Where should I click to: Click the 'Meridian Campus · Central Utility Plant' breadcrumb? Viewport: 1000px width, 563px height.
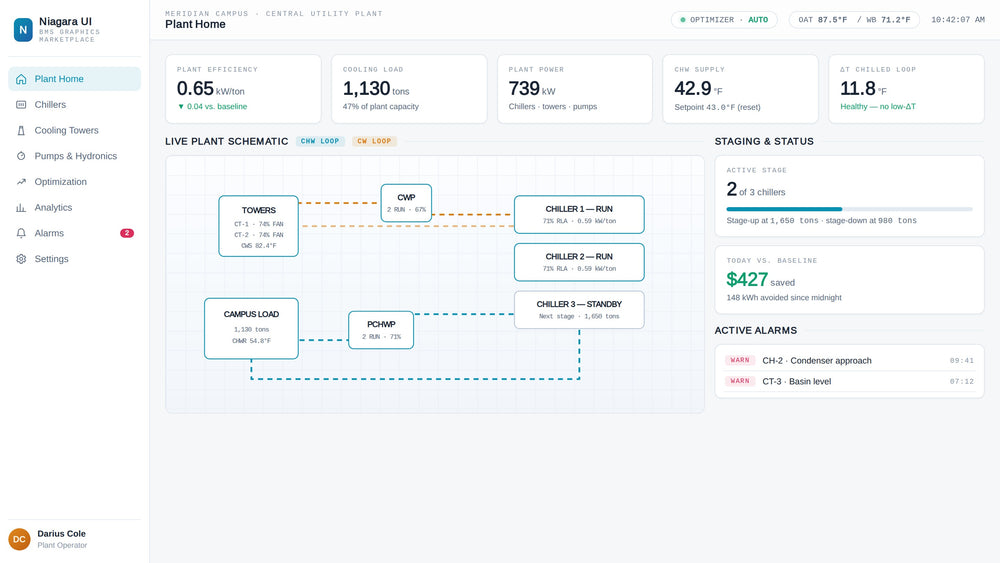click(274, 13)
